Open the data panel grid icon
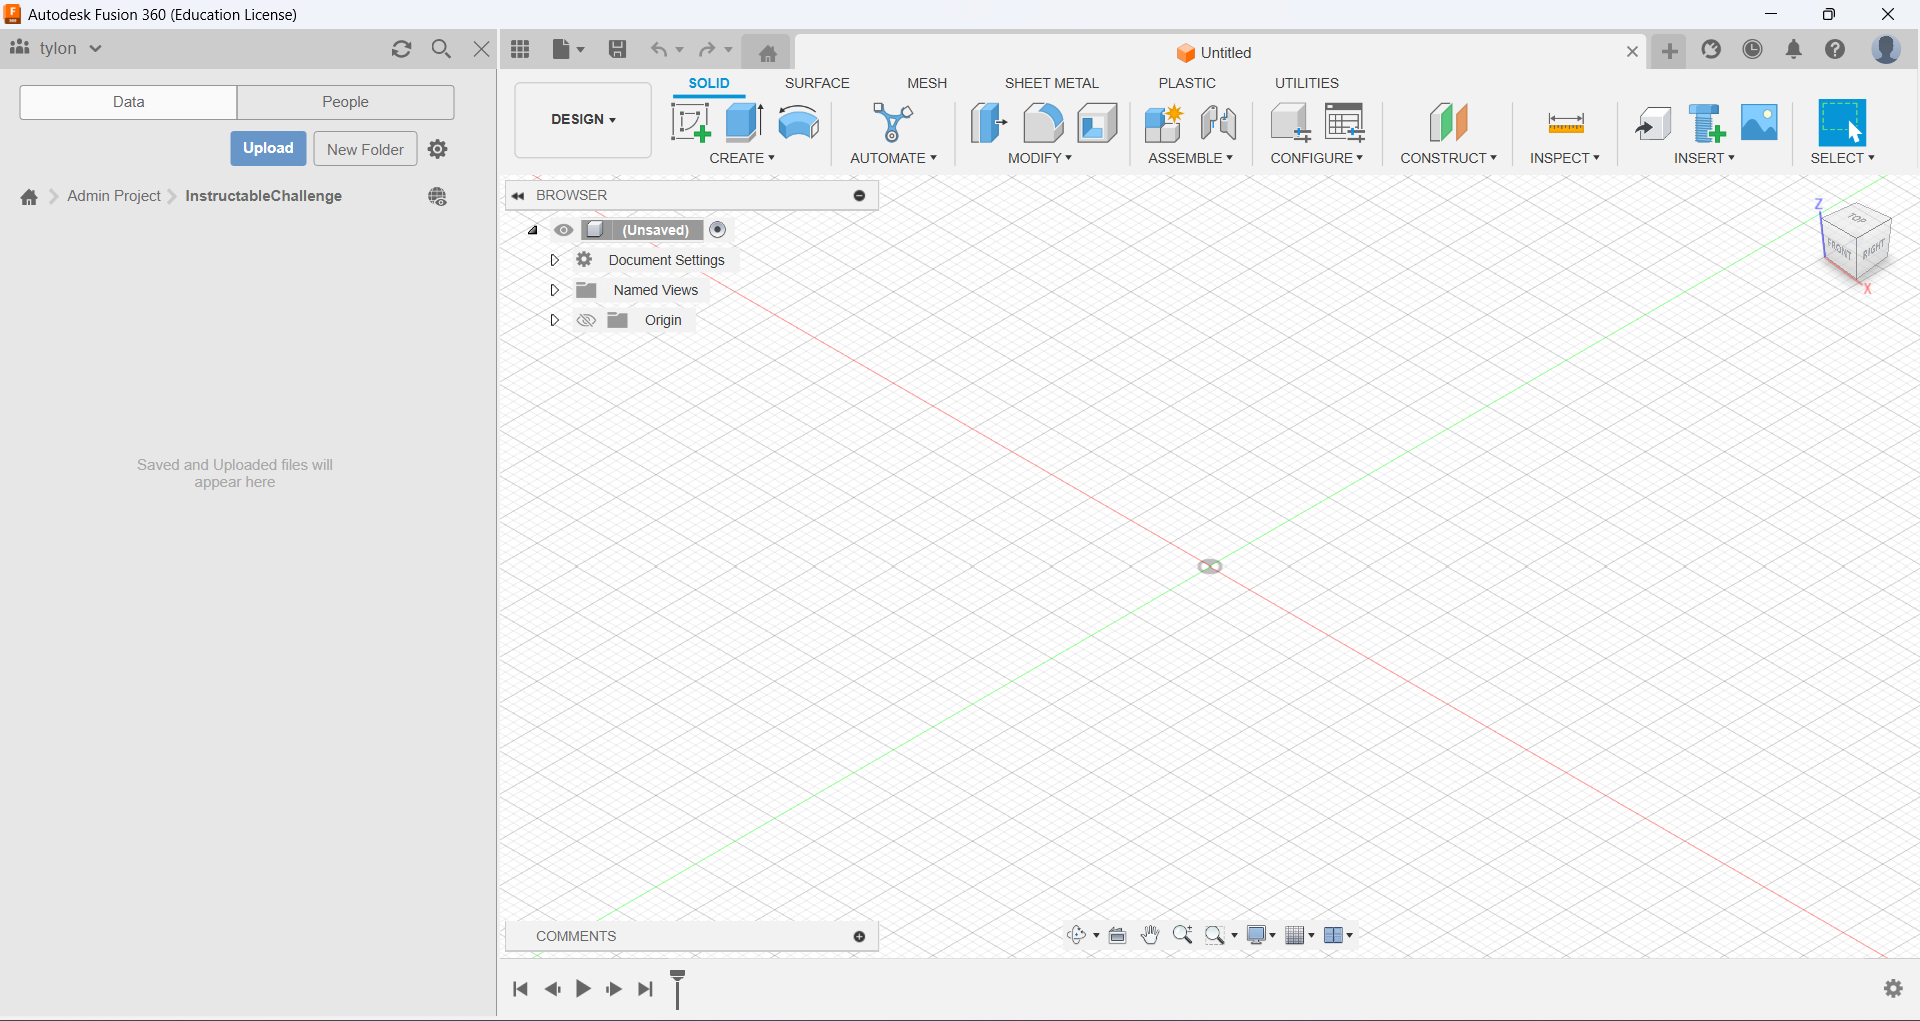 520,49
